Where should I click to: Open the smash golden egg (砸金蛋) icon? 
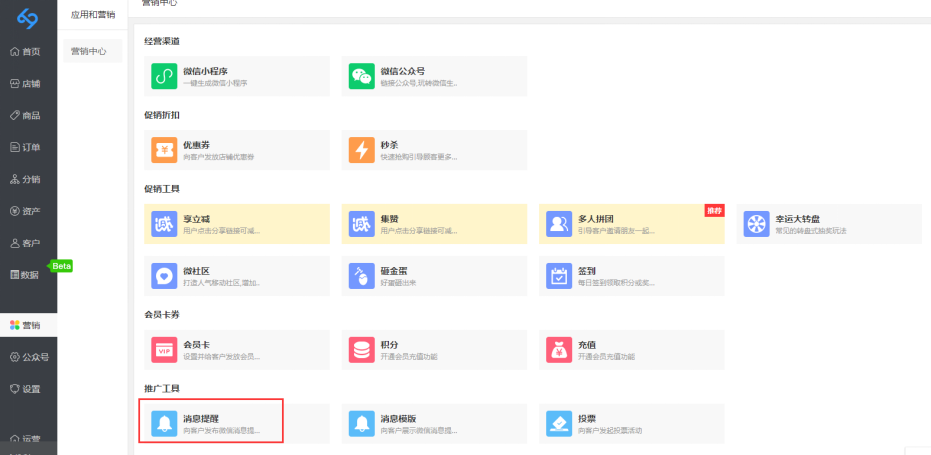(x=361, y=276)
